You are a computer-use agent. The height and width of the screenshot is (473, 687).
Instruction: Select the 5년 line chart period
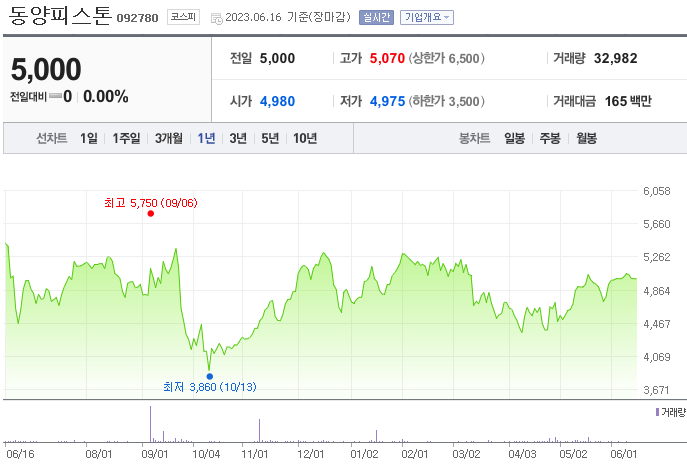point(270,138)
